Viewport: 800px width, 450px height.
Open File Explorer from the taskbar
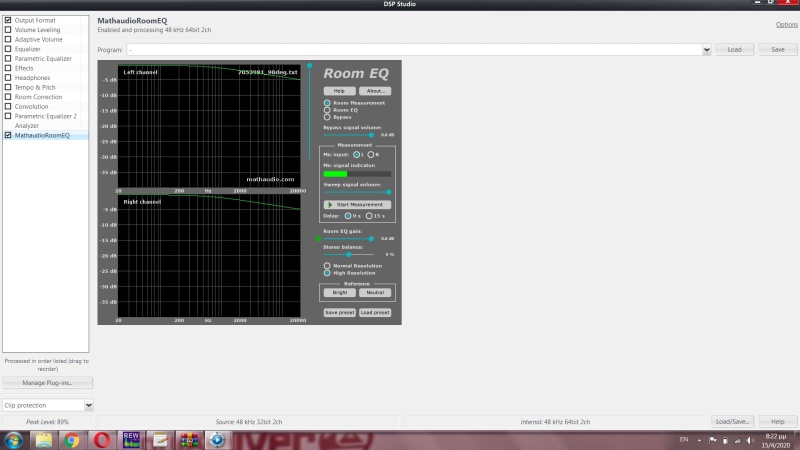point(45,439)
